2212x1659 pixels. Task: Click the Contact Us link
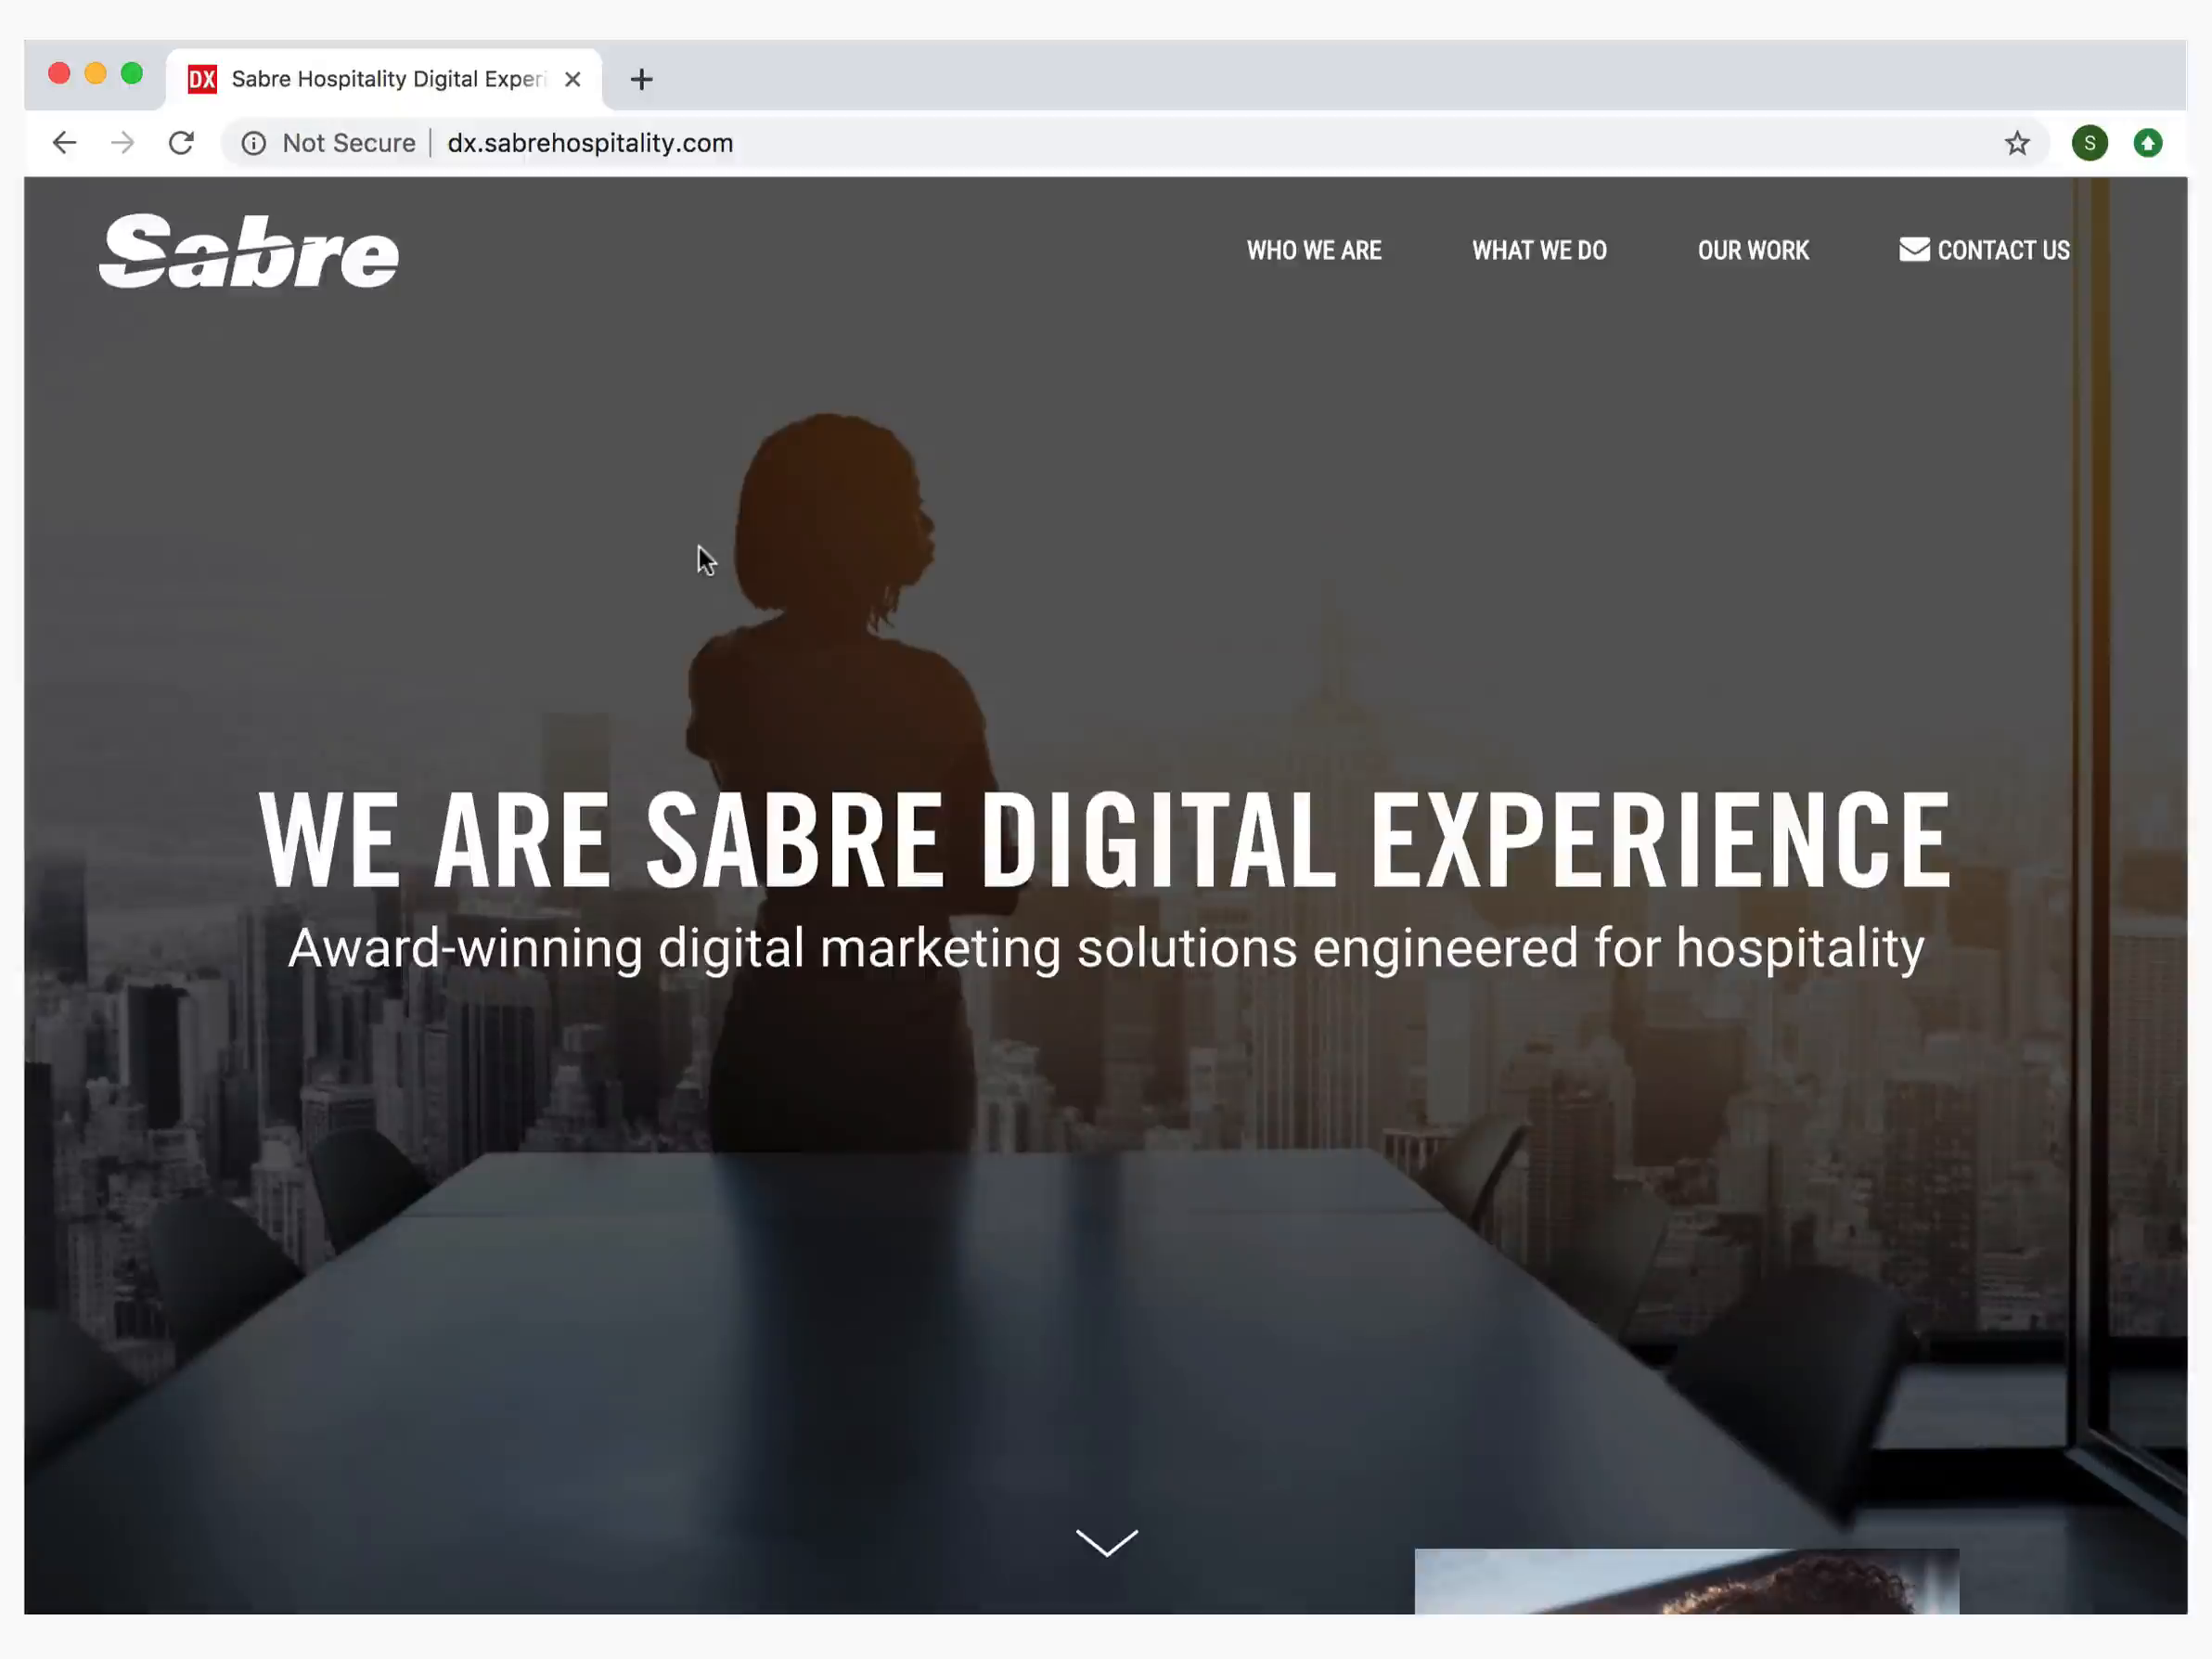click(2003, 250)
